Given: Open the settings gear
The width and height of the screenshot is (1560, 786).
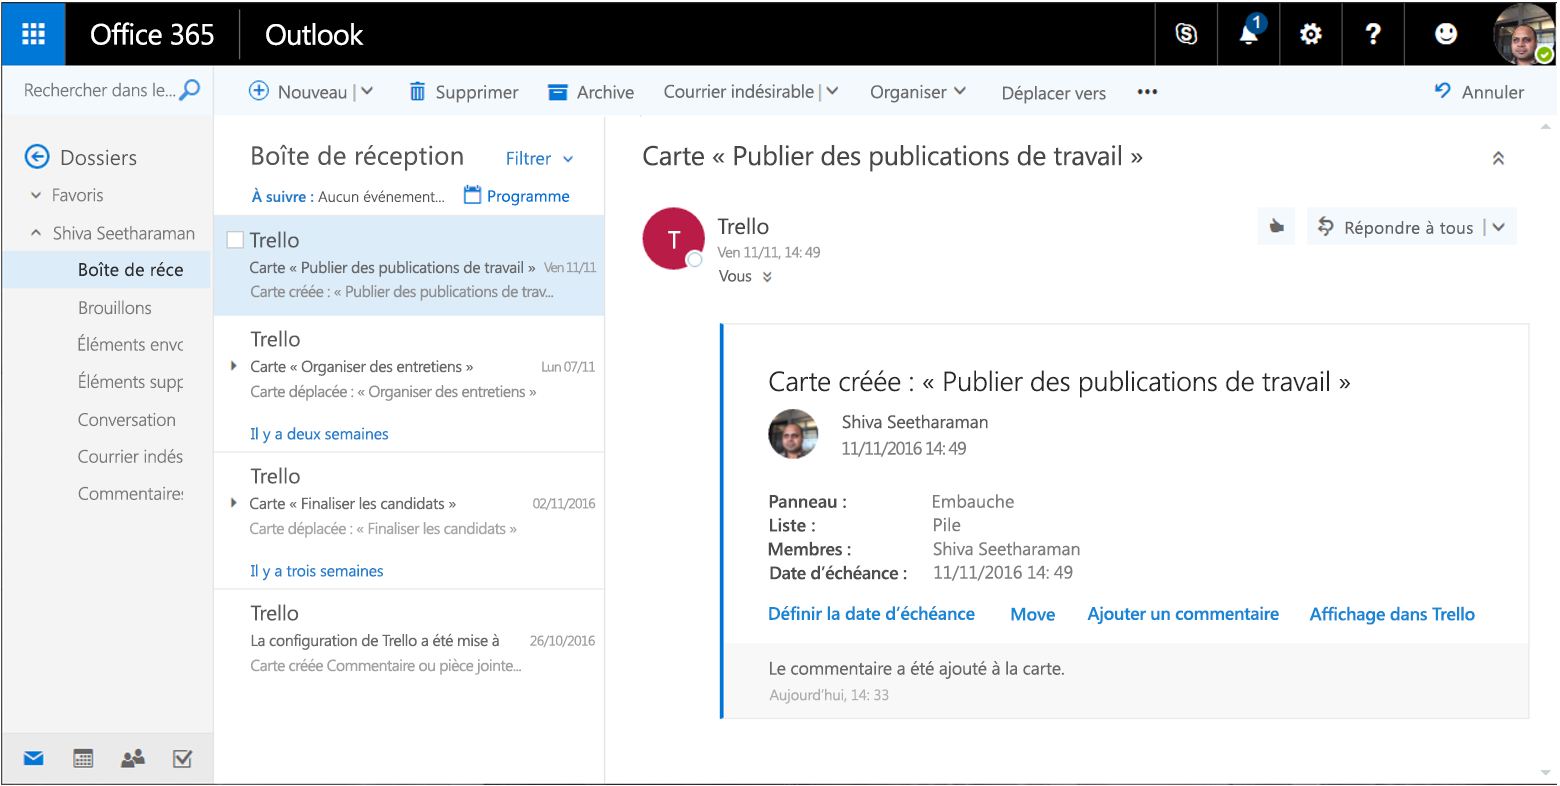Looking at the screenshot, I should click(x=1310, y=34).
